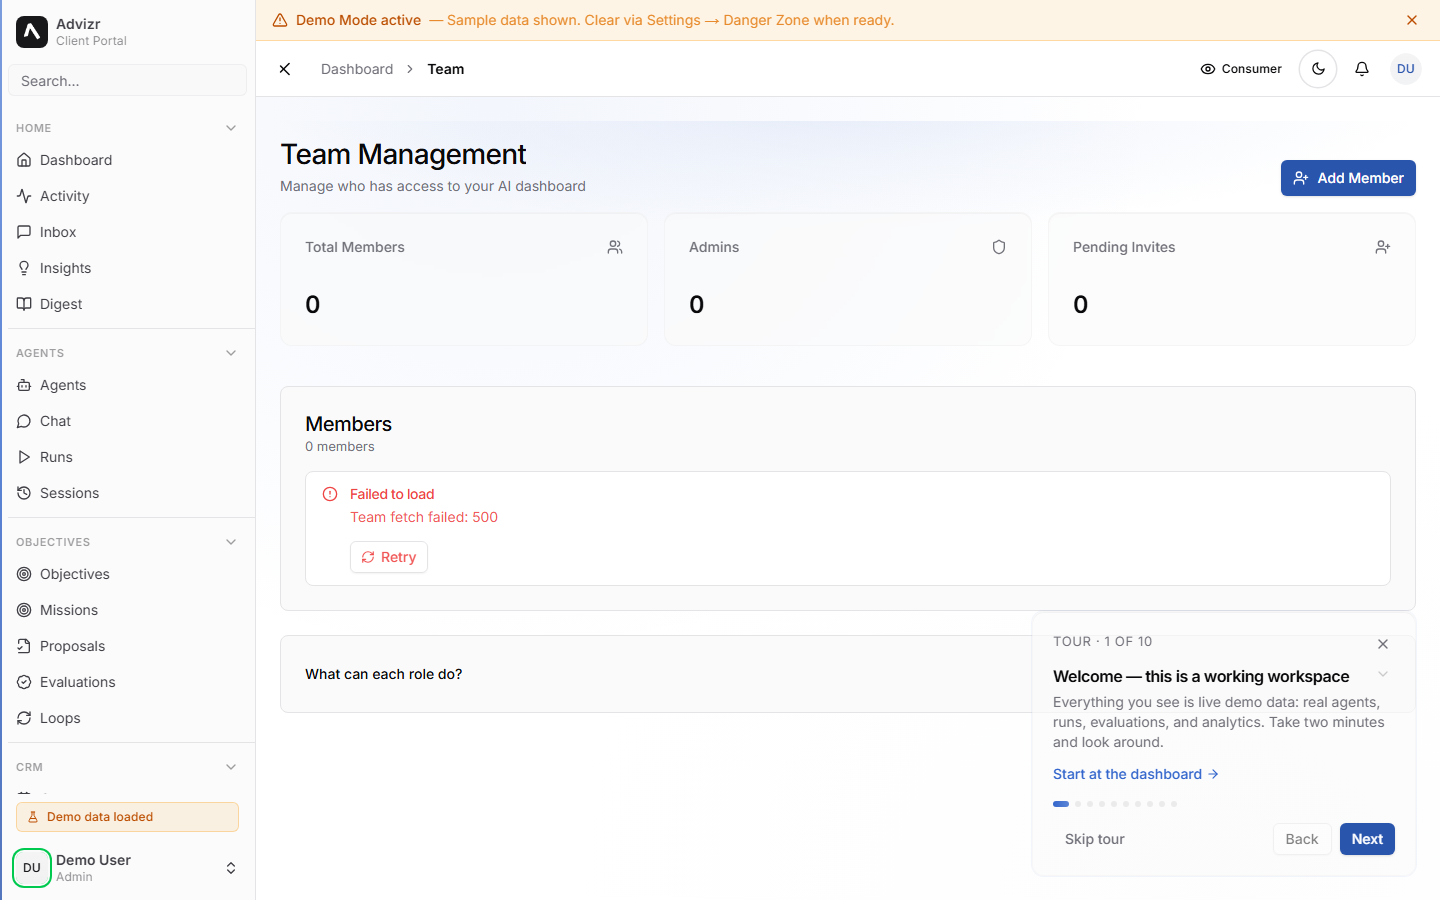Click the Proposals document icon
Viewport: 1440px width, 900px height.
tap(24, 646)
